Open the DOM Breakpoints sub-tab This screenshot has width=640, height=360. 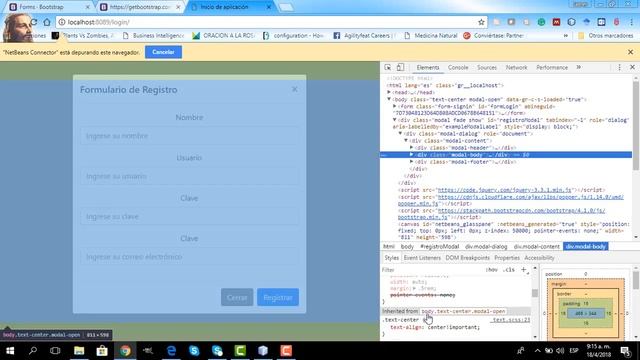[x=467, y=258]
